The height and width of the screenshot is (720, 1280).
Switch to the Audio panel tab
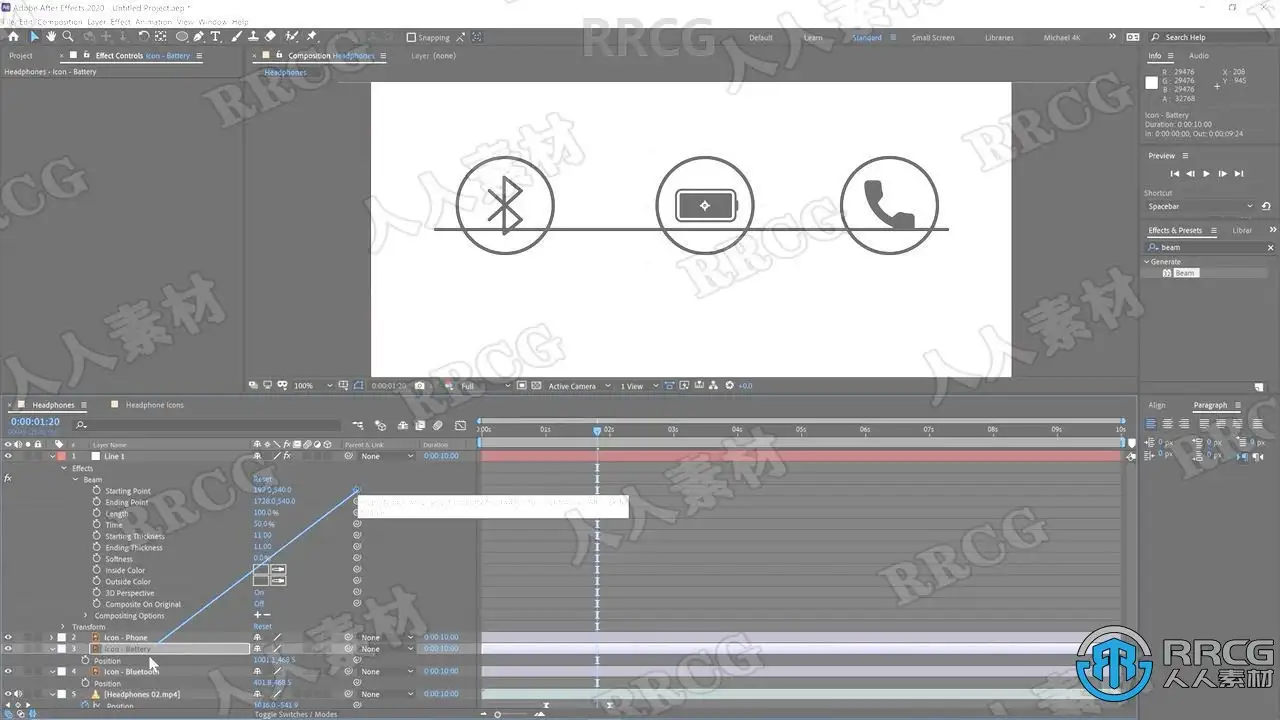pos(1198,56)
